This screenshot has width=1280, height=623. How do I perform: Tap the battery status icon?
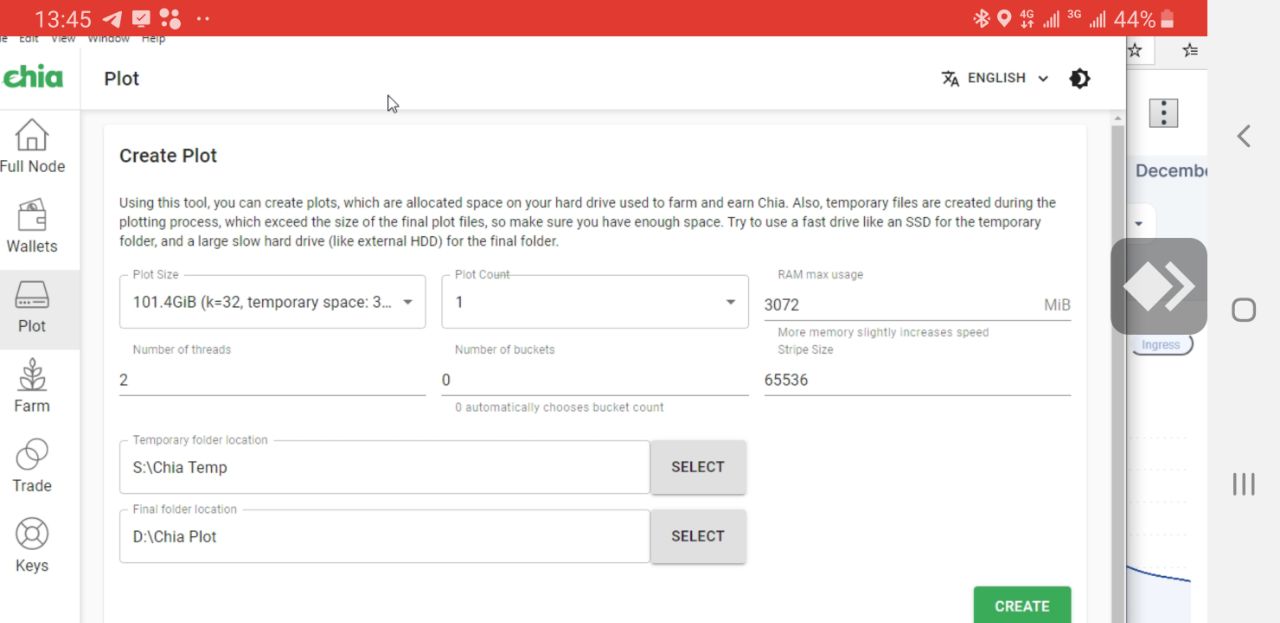tap(1167, 19)
